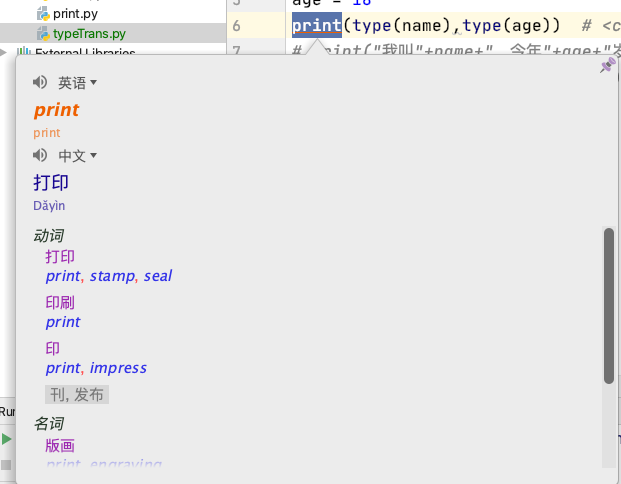Click 动词 part-of-speech label
Screen dimensions: 621x484
tap(49, 236)
